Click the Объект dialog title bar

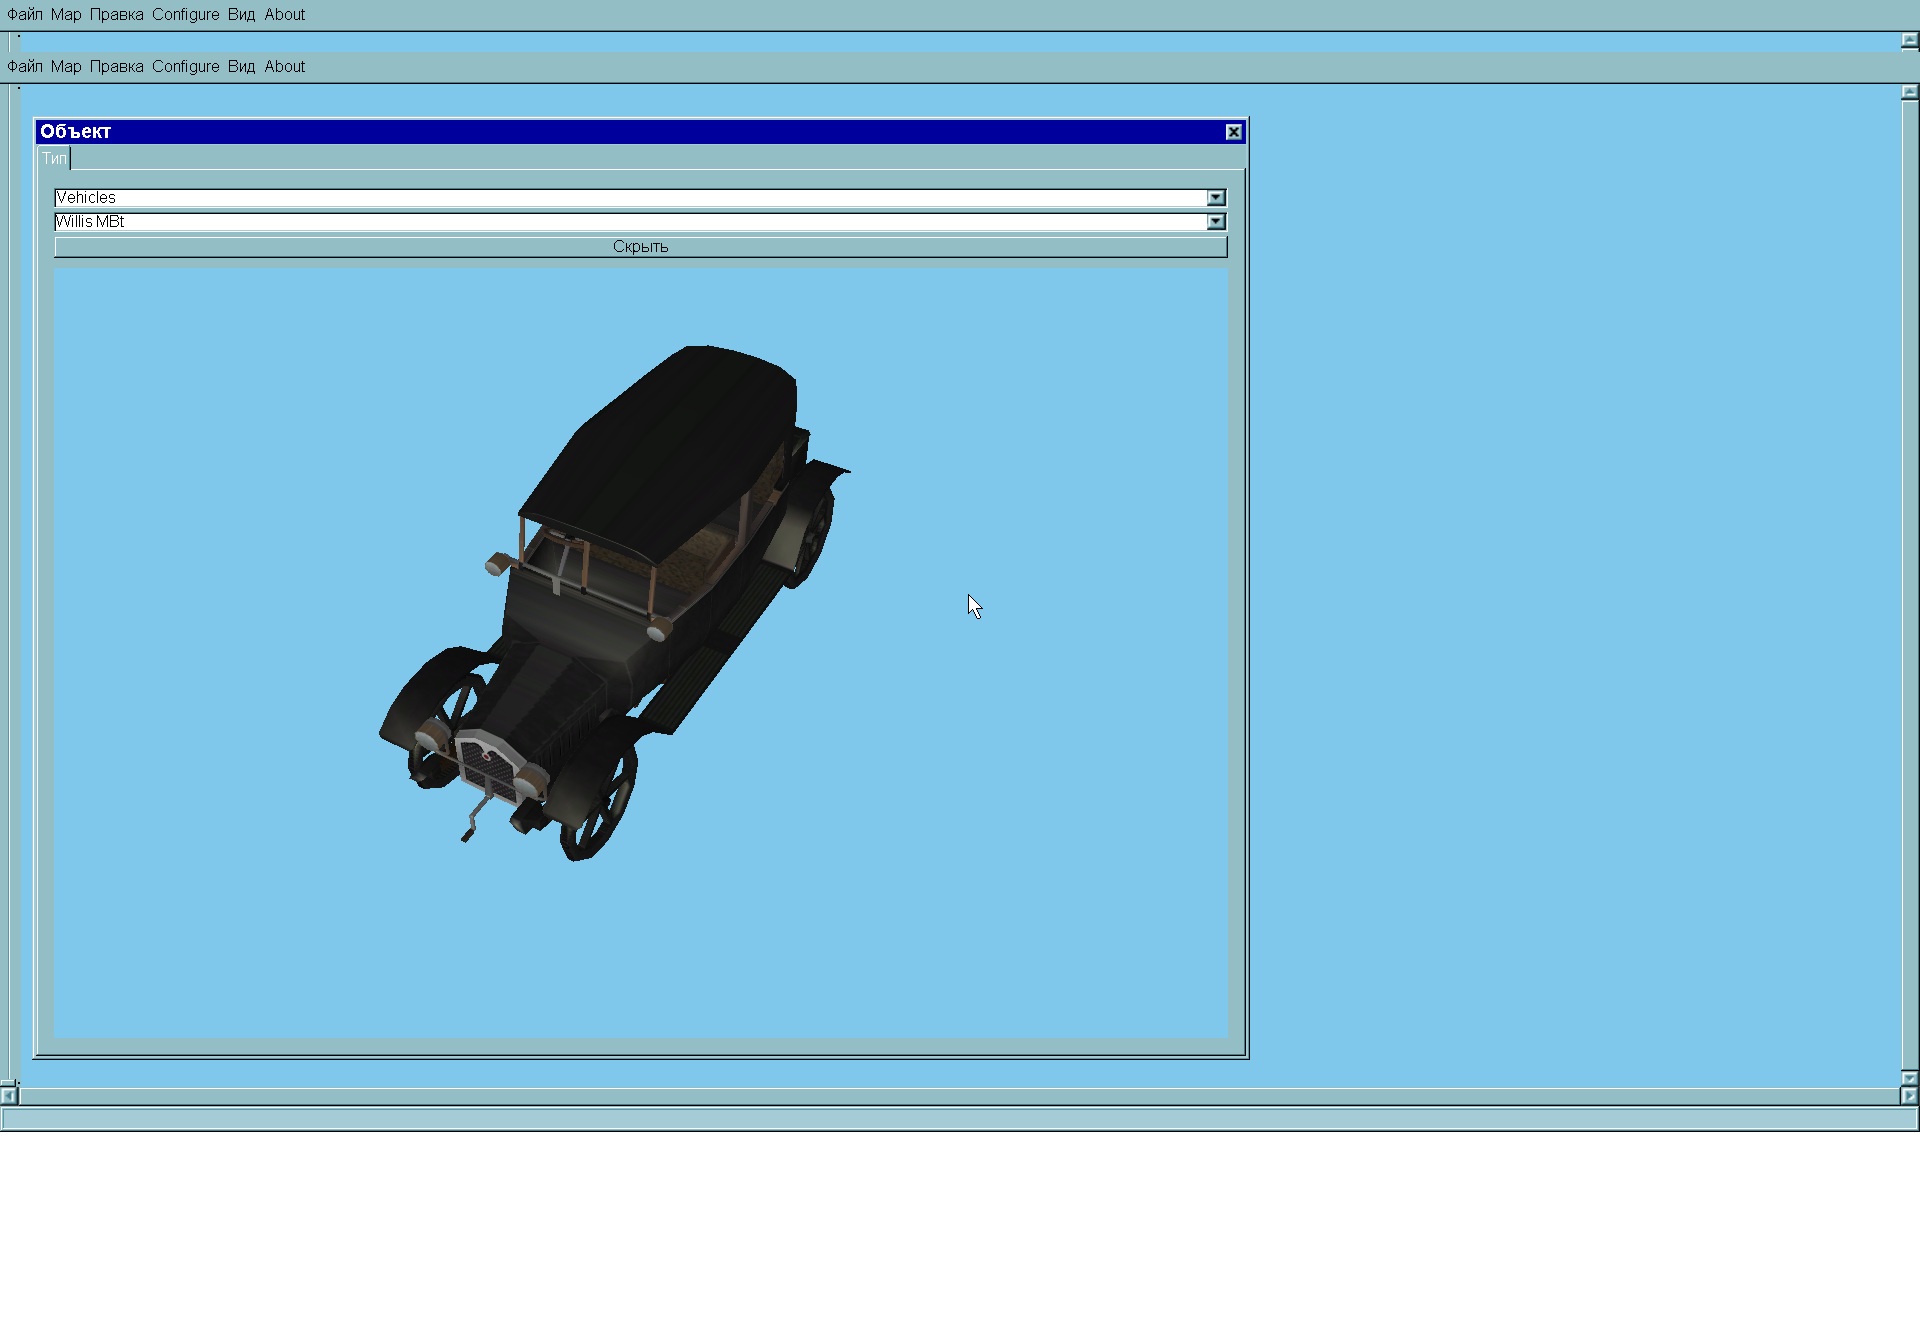pyautogui.click(x=640, y=132)
